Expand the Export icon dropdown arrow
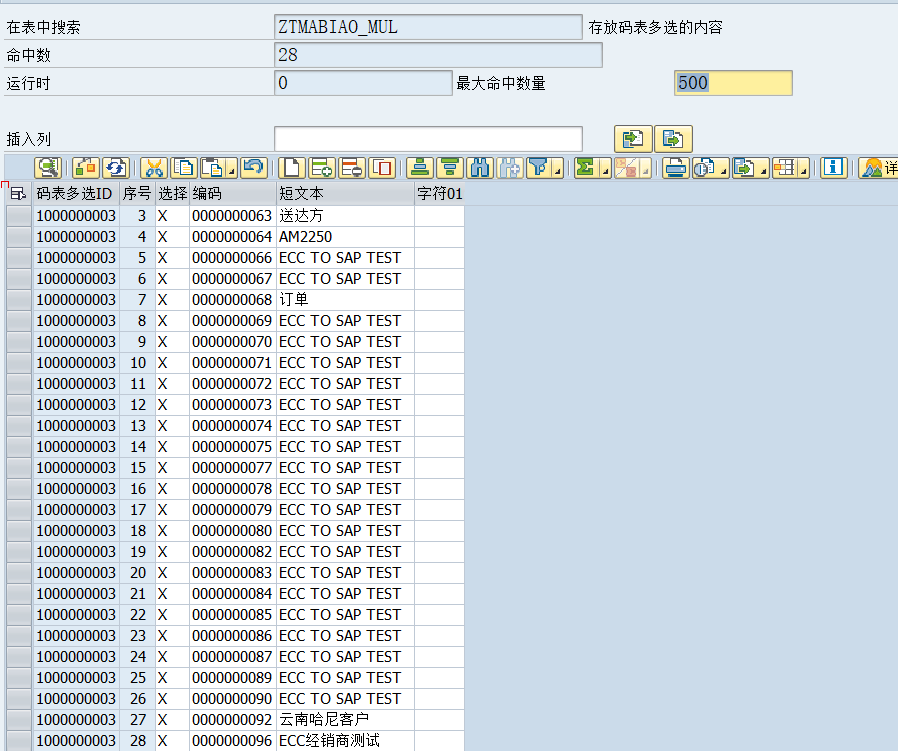The image size is (898, 751). (x=763, y=170)
